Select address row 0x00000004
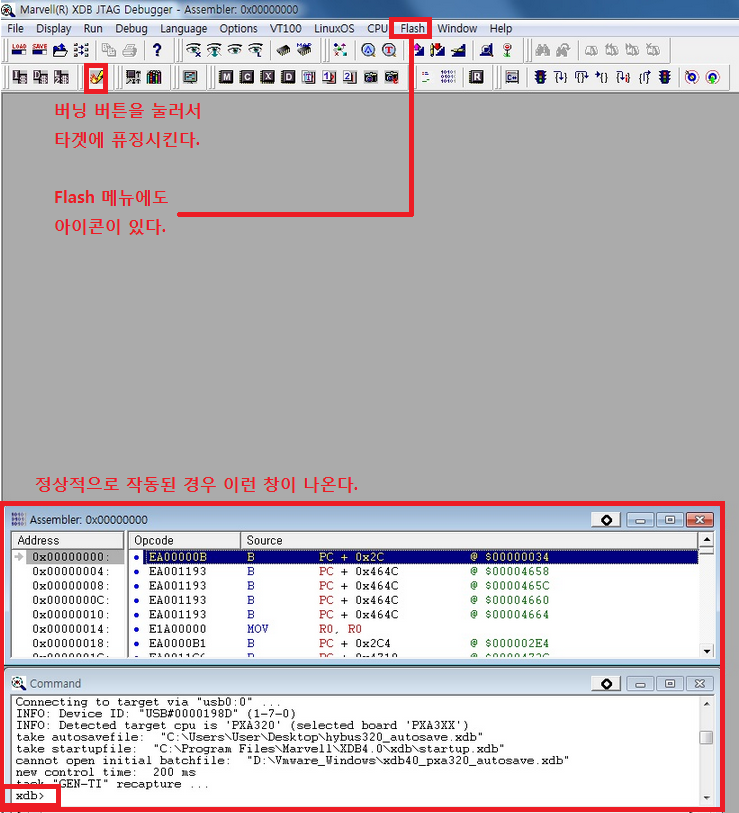 [71, 571]
